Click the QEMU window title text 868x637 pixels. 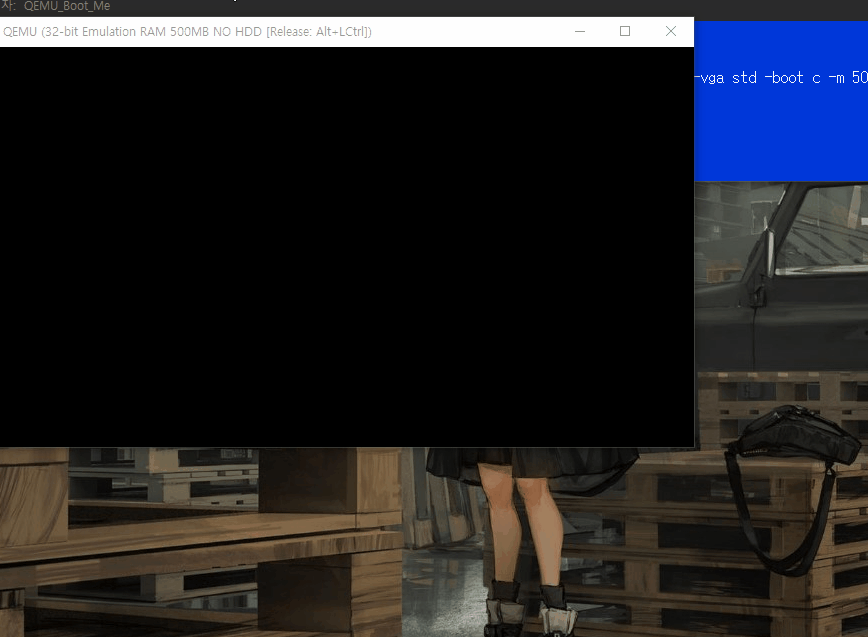pos(187,32)
